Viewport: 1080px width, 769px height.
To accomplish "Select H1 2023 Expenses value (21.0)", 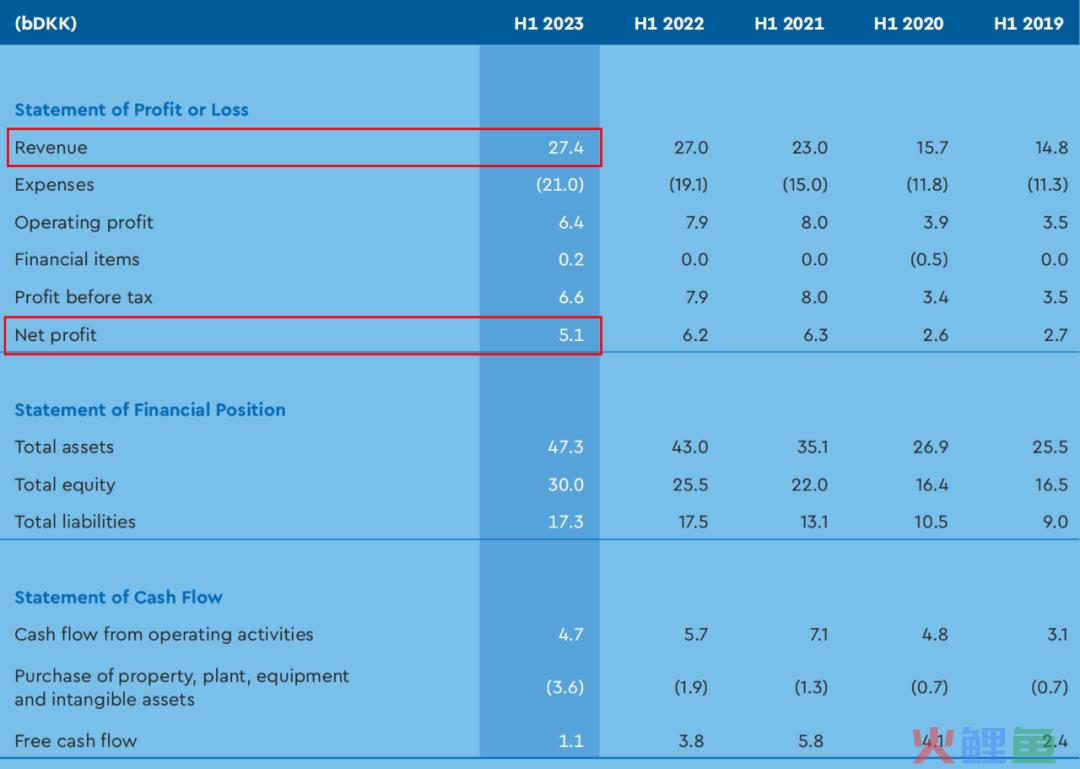I will pos(560,185).
